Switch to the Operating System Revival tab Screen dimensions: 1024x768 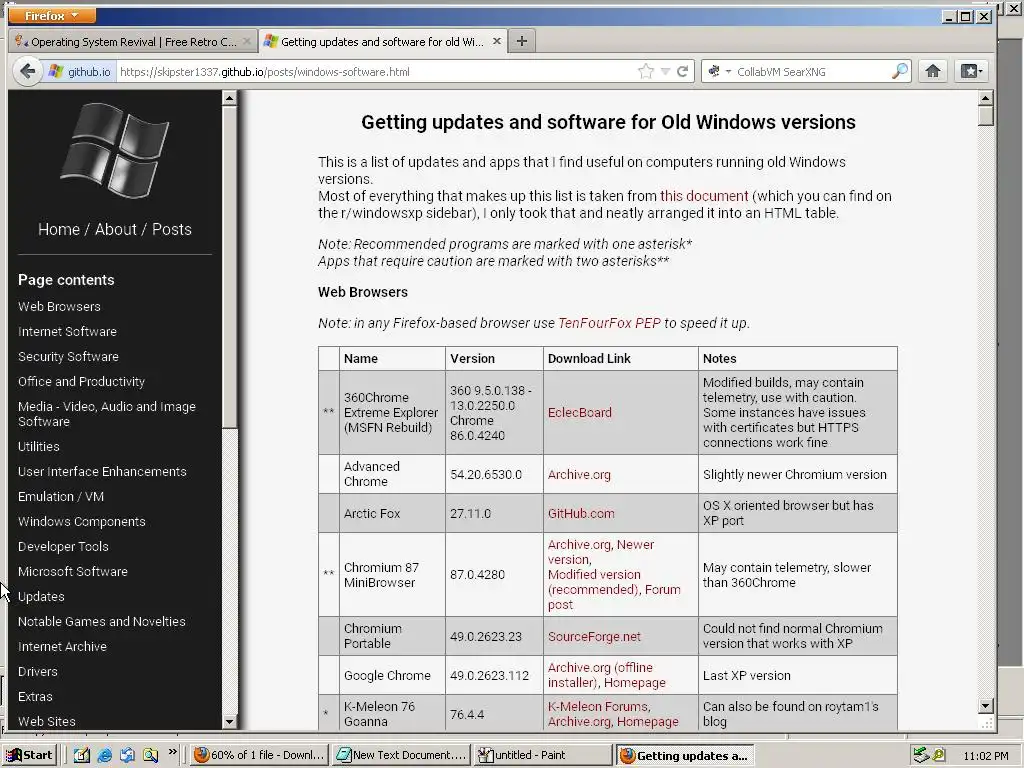coord(133,42)
